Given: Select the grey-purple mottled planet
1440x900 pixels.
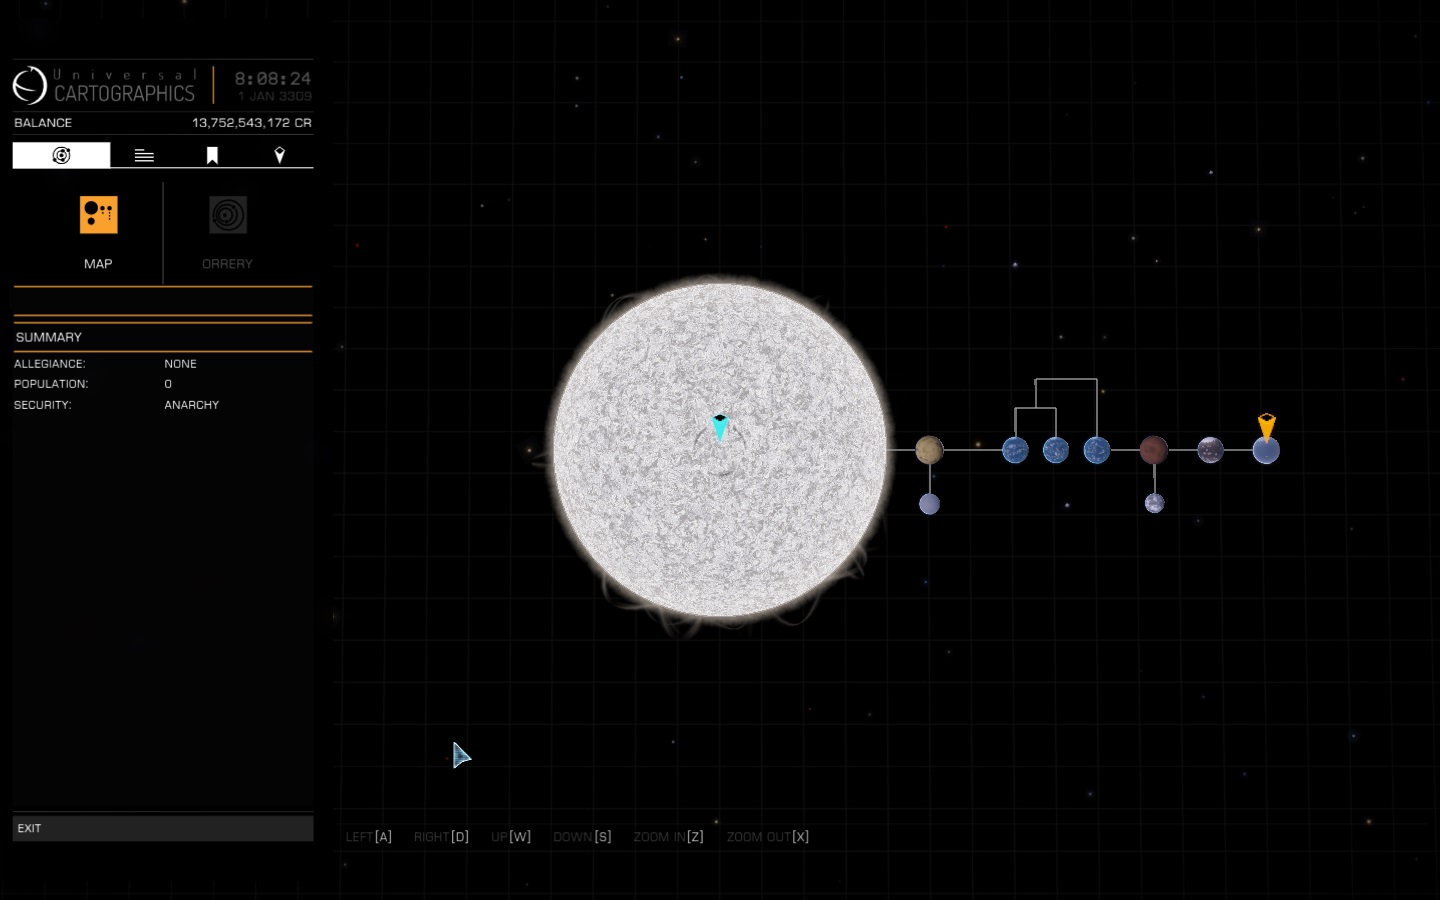Looking at the screenshot, I should tap(1210, 450).
